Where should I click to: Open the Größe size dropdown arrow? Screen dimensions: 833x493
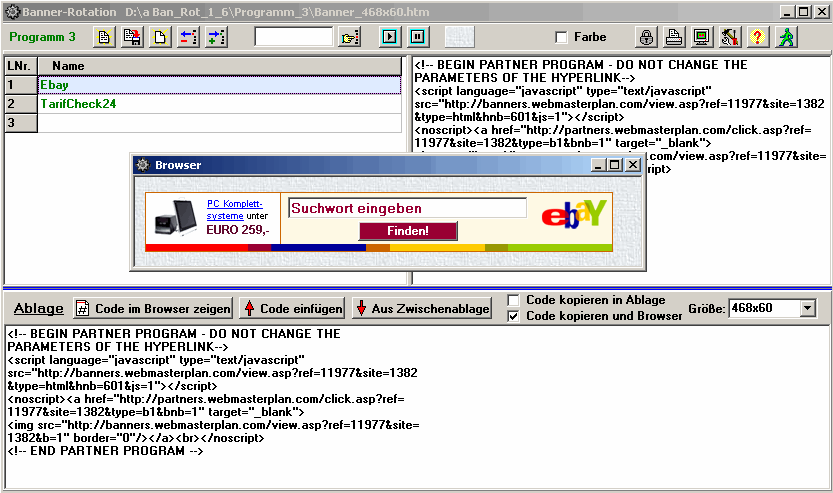pos(808,308)
